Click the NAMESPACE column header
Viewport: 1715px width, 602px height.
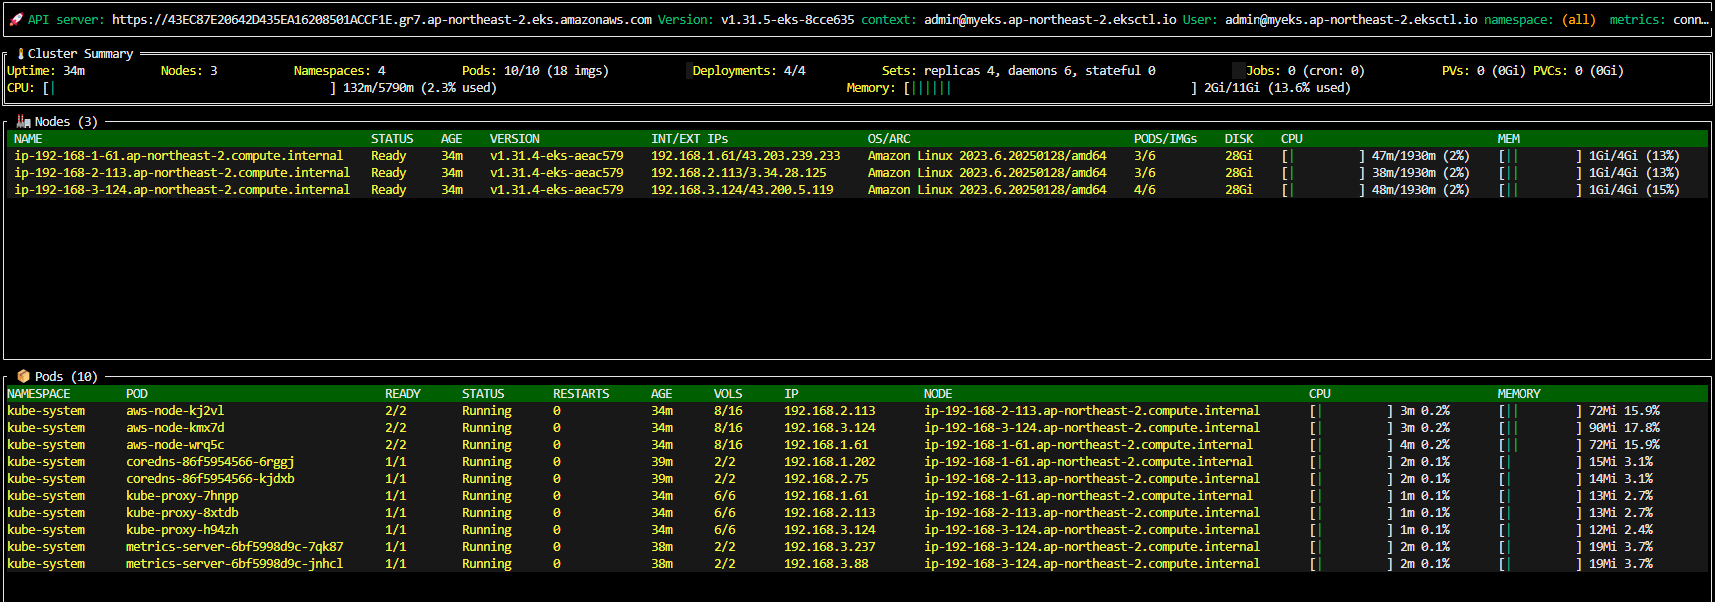[39, 393]
